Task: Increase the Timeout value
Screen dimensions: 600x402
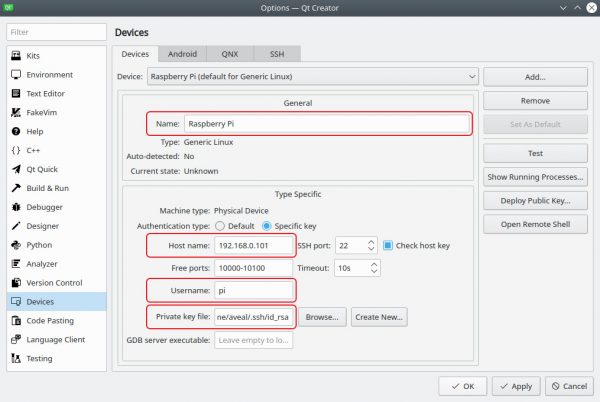Action: pyautogui.click(x=374, y=264)
